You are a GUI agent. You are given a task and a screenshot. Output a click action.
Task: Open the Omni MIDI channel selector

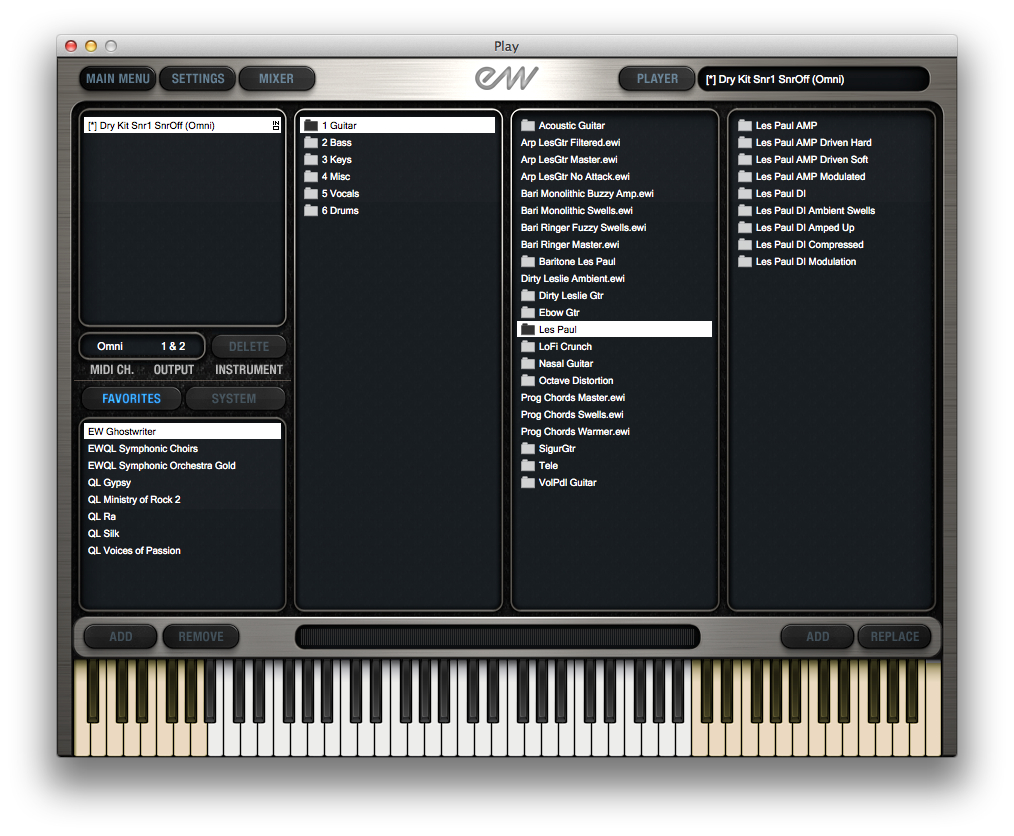[110, 347]
